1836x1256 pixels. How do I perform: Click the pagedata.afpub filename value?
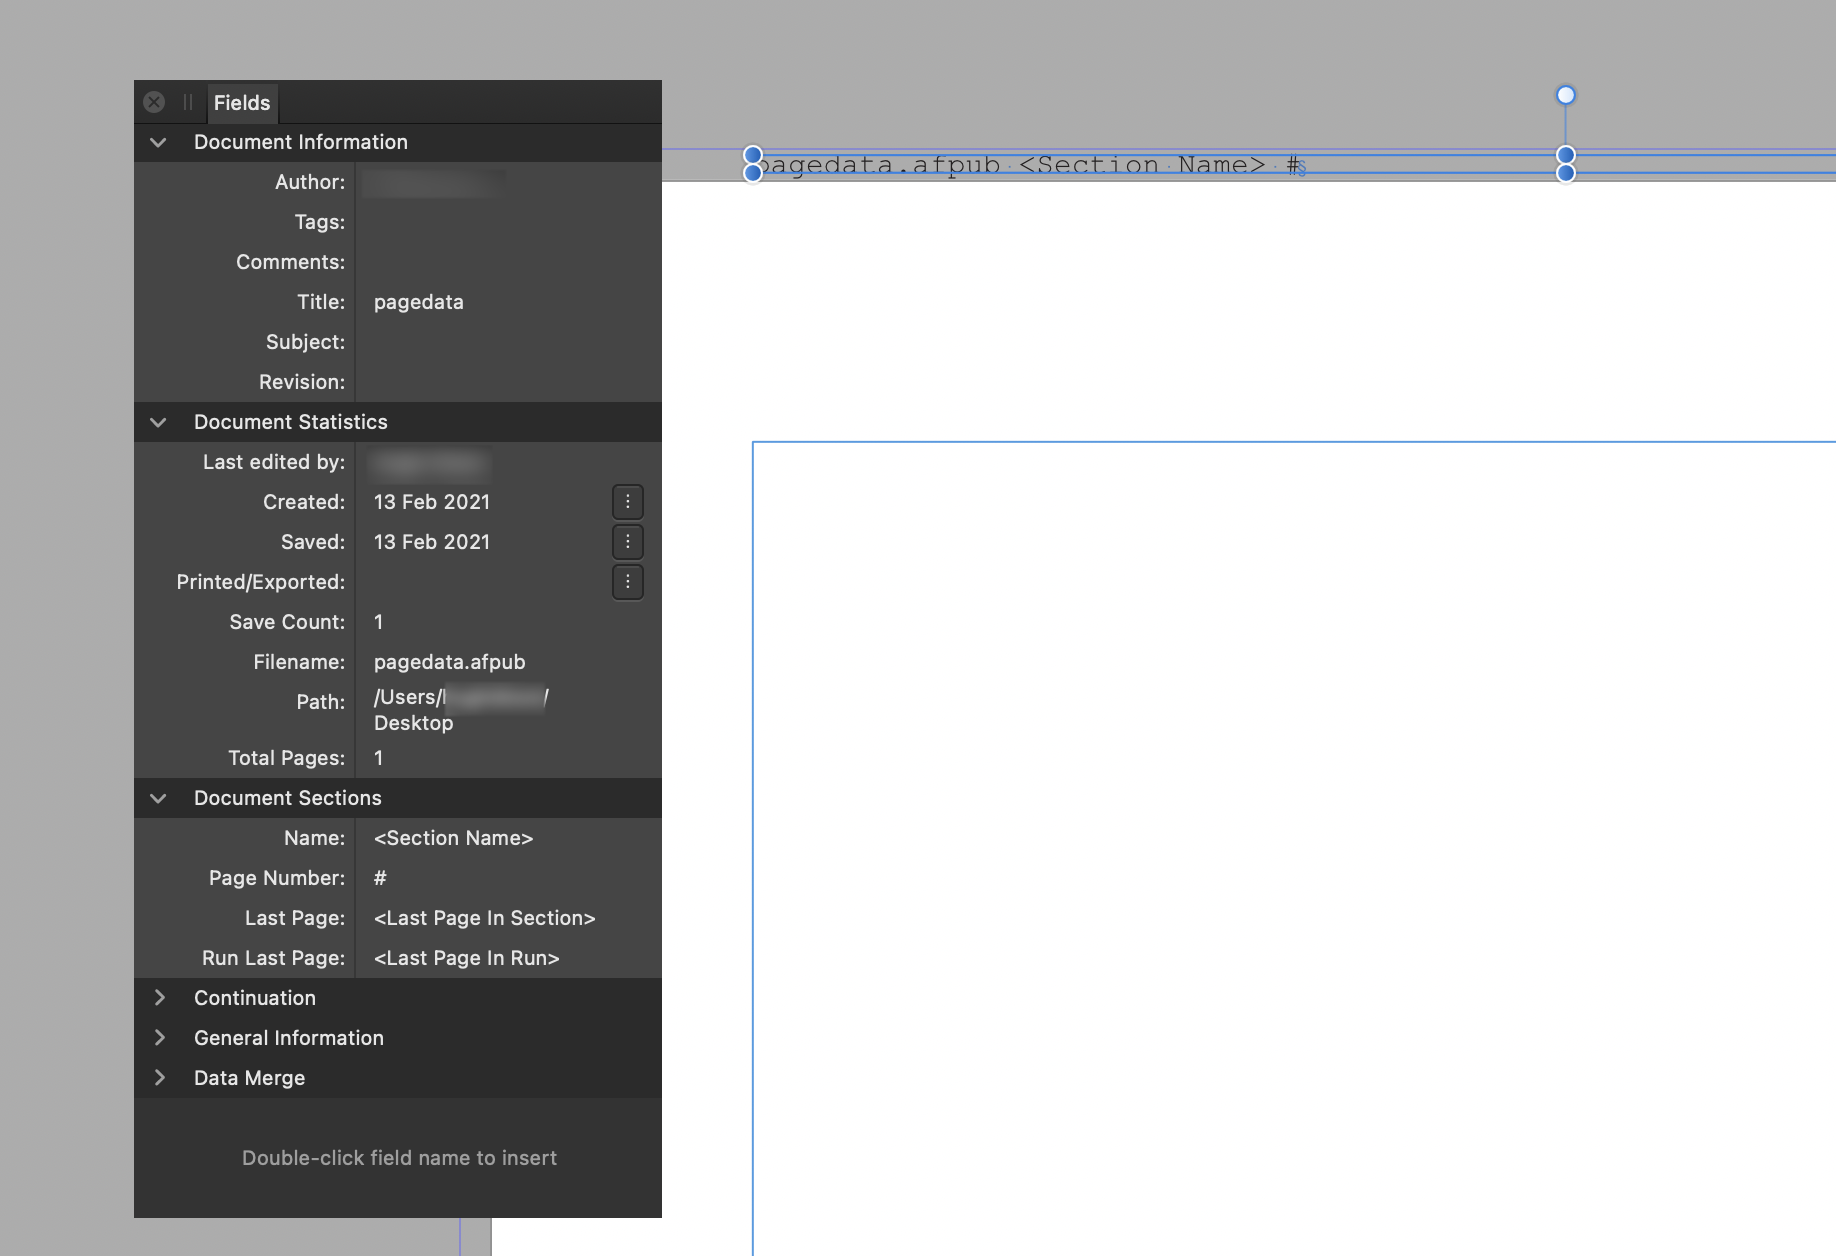[450, 662]
